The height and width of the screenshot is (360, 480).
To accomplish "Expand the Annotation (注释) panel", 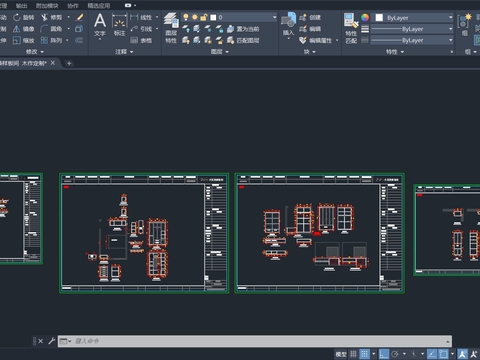I will 124,52.
